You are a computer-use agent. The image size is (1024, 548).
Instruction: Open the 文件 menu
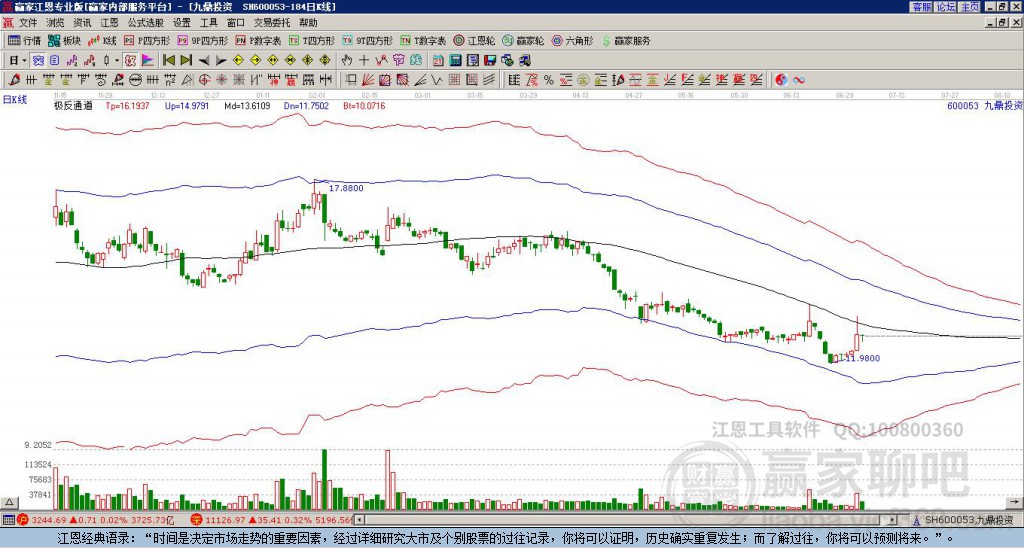29,23
